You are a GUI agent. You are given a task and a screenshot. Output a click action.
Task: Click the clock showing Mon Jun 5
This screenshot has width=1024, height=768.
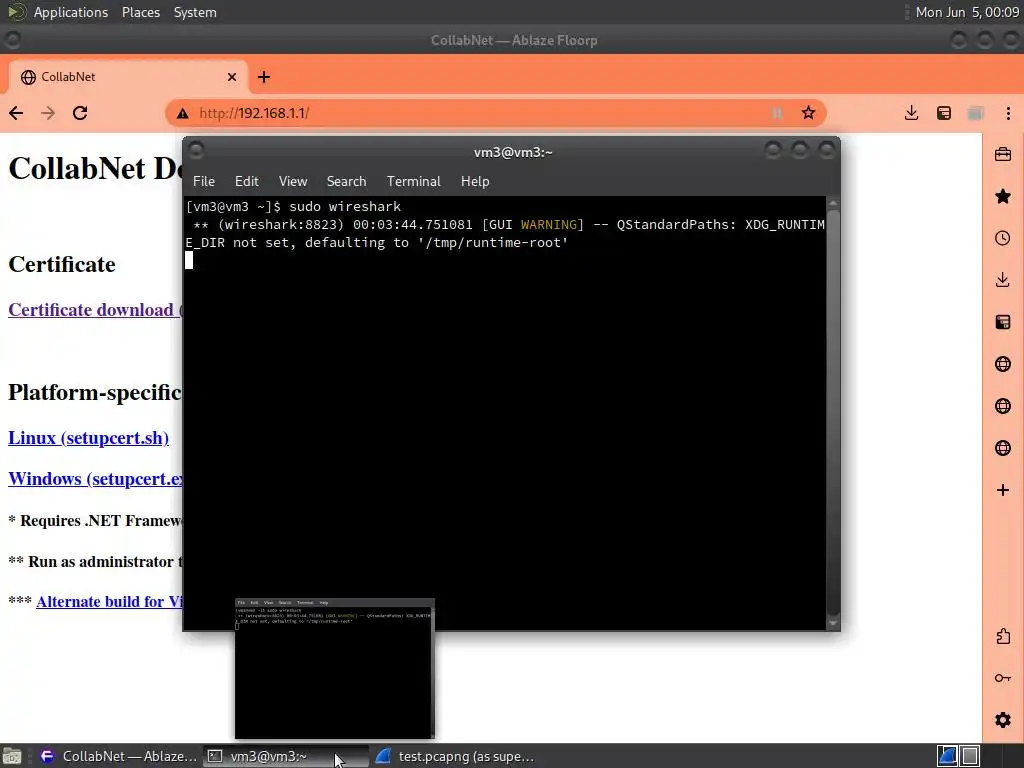pyautogui.click(x=967, y=12)
